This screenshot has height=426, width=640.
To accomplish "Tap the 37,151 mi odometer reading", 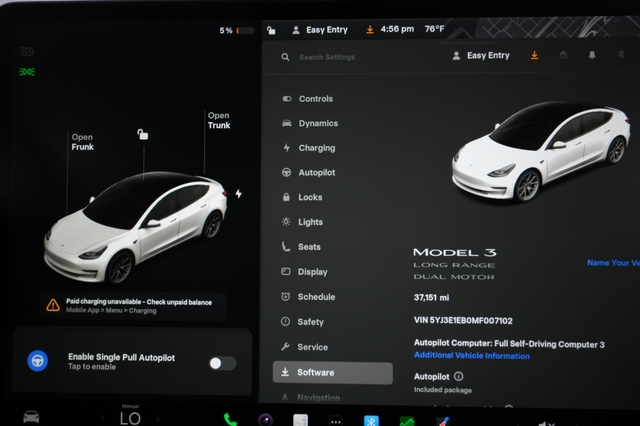I will (431, 297).
